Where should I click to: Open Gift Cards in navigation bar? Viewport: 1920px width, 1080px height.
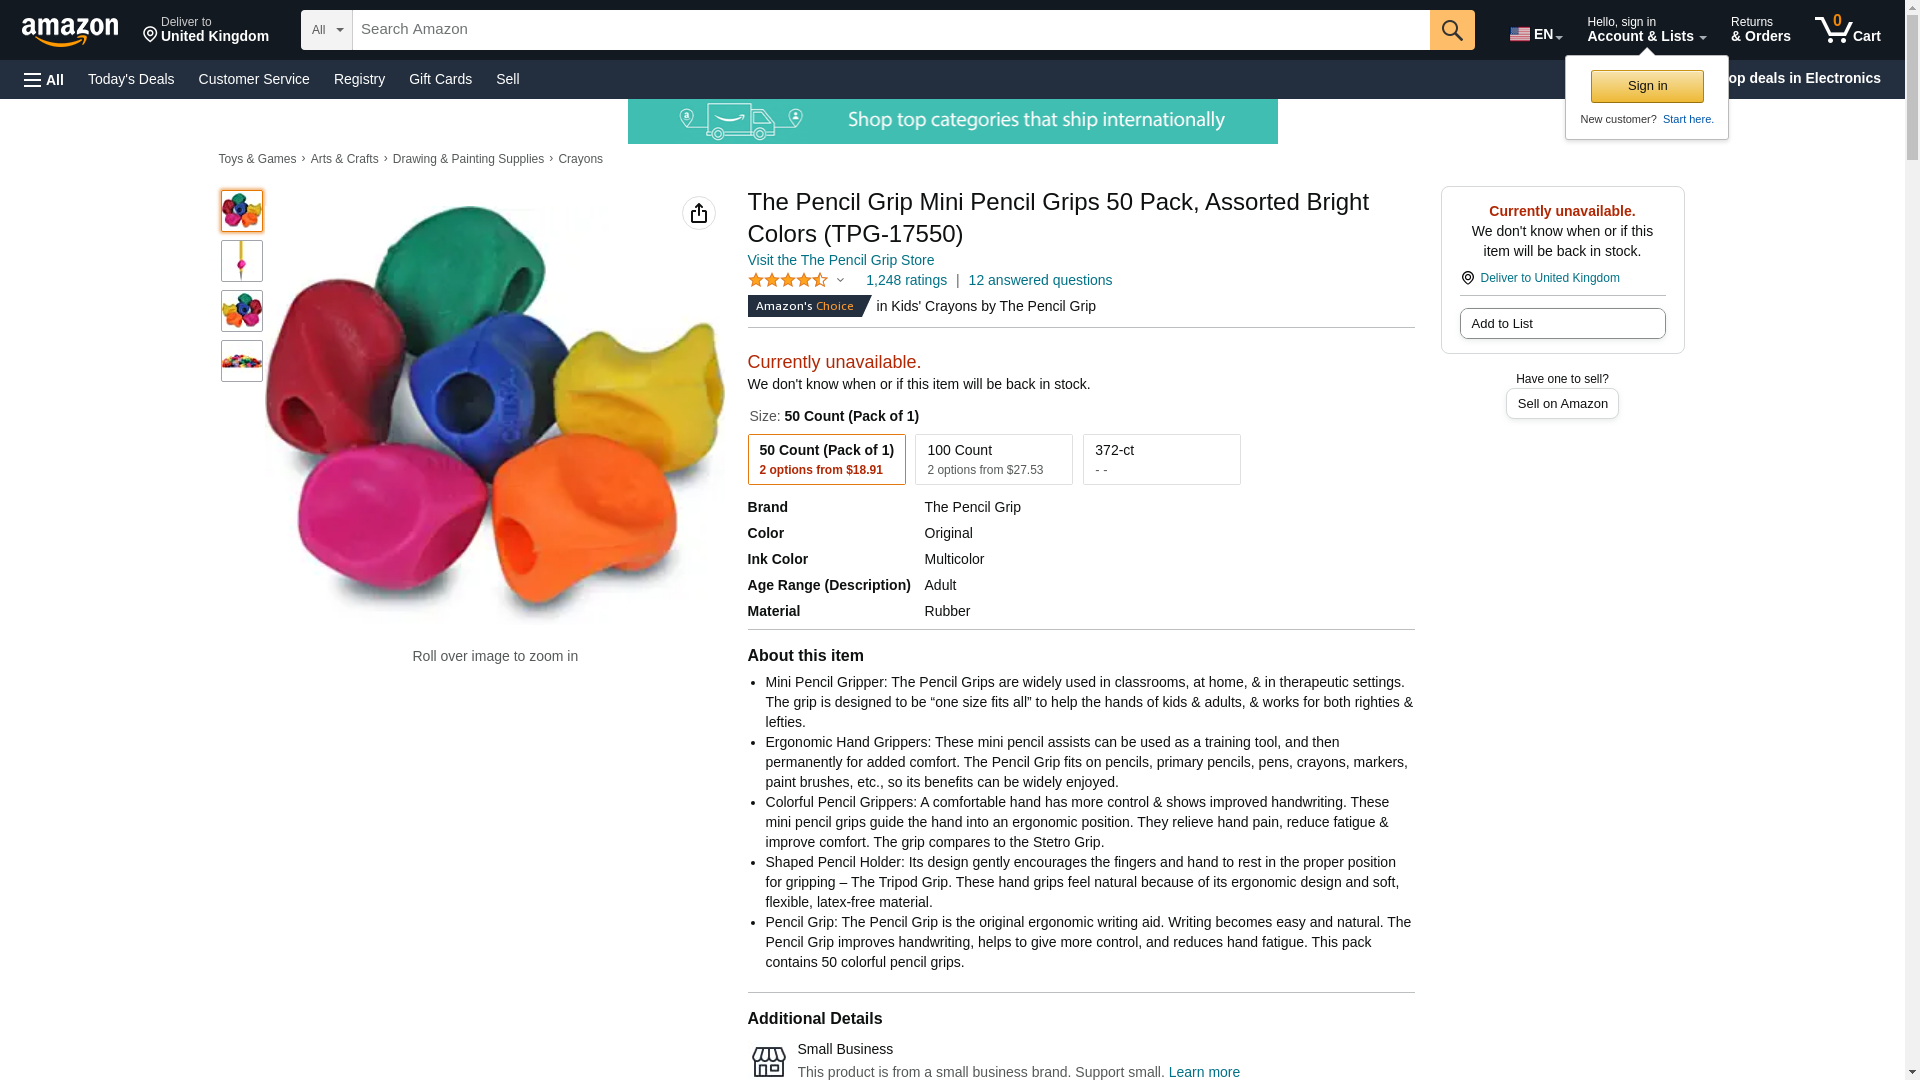440,79
